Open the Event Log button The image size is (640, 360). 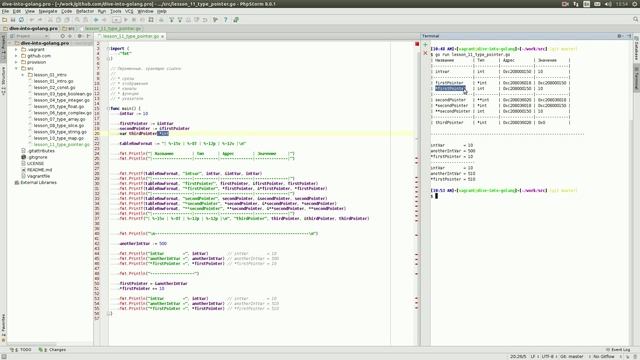click(x=618, y=350)
